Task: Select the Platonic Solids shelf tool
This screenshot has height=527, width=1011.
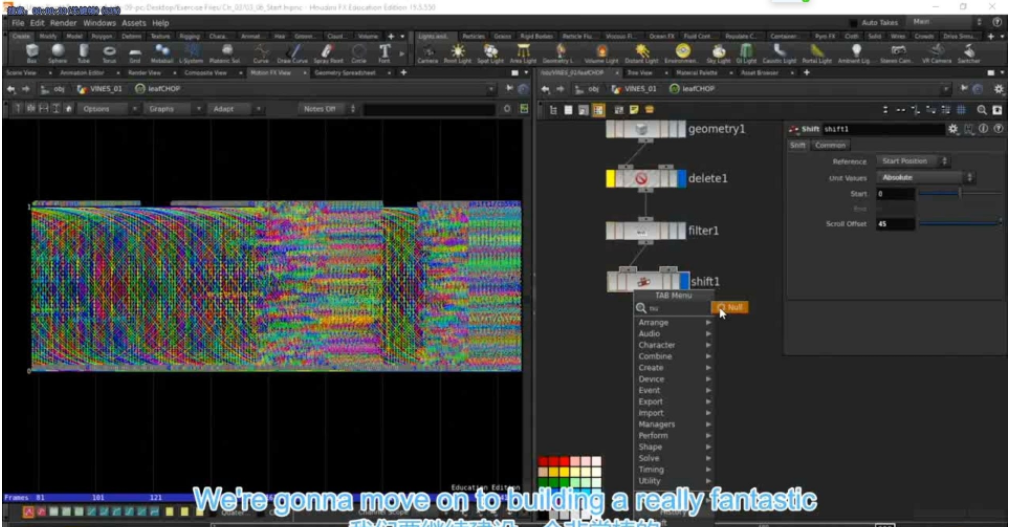Action: (x=226, y=53)
